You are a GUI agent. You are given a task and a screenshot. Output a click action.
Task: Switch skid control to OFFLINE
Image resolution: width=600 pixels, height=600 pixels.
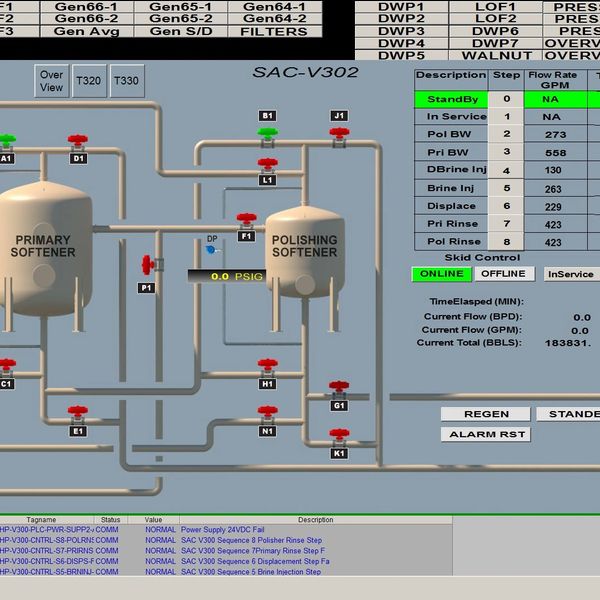tap(504, 274)
